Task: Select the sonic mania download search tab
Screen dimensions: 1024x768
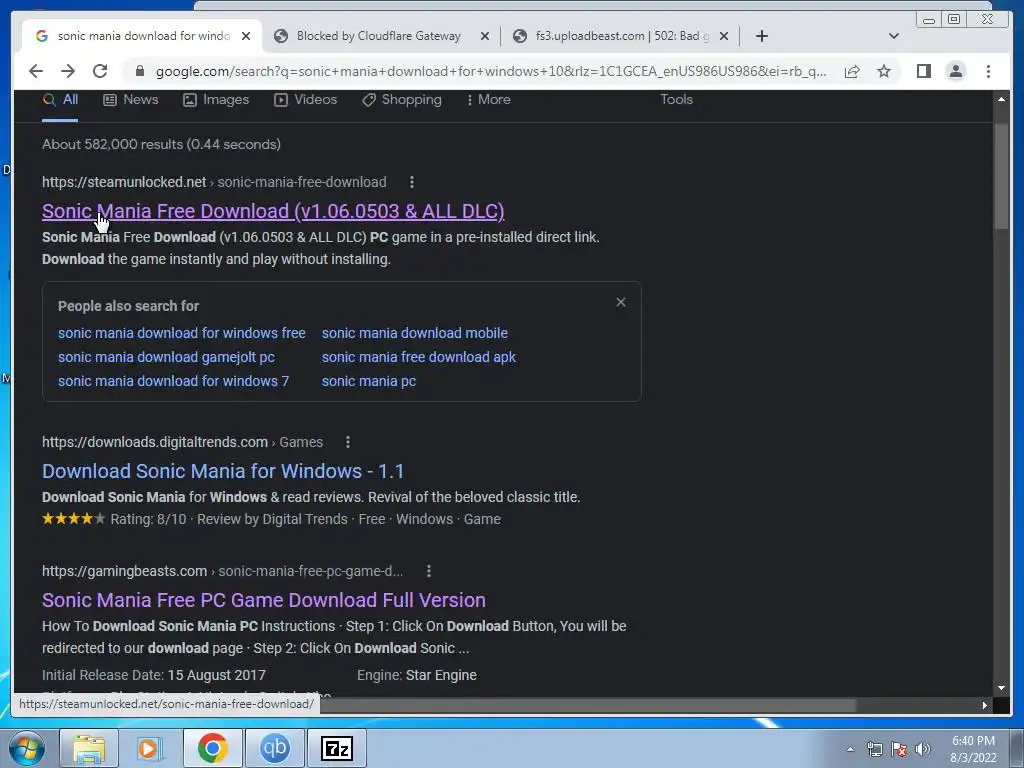Action: [x=143, y=36]
